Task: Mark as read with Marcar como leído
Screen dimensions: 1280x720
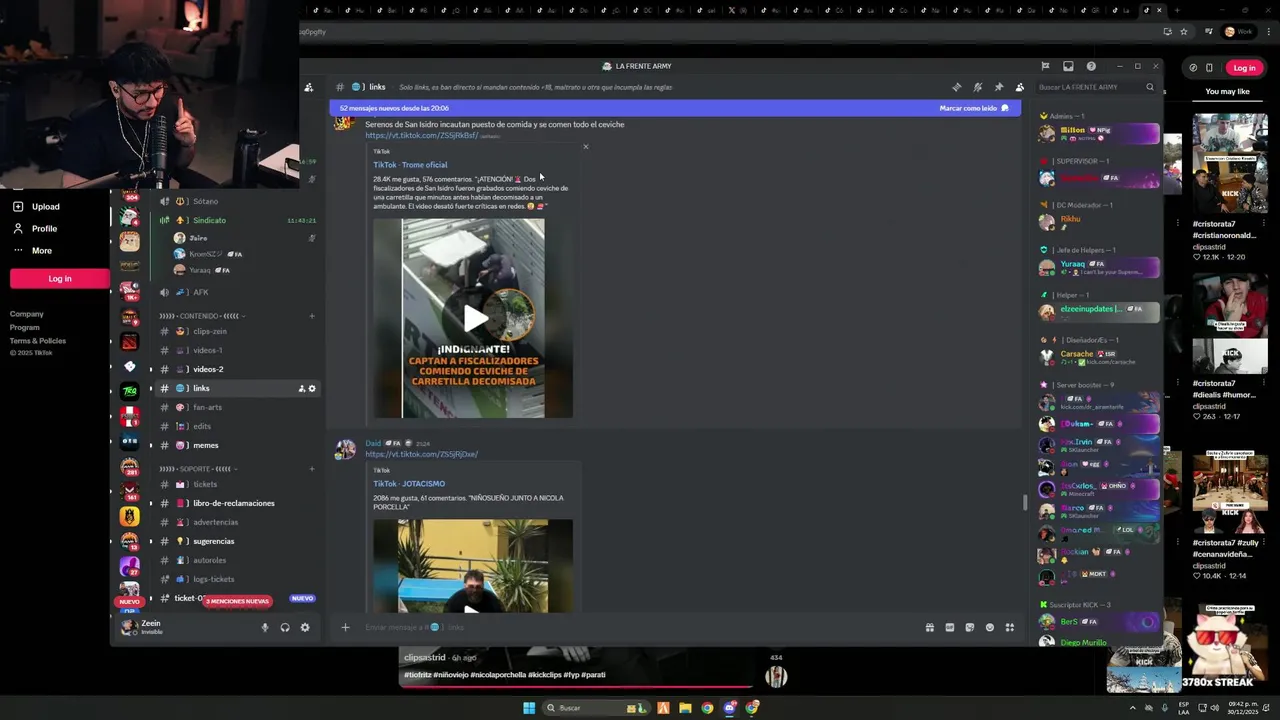Action: tap(974, 108)
